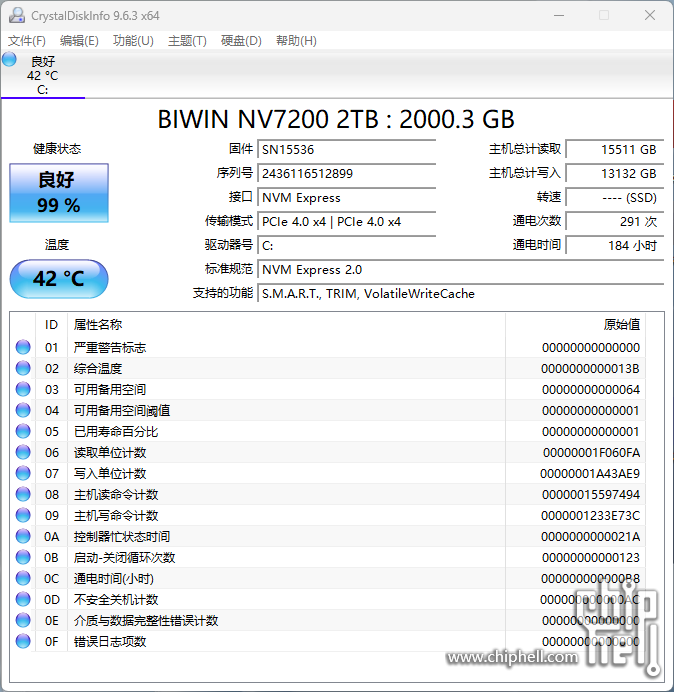Select the 通电时间(小时) attribute name
Screen dimensions: 674x692
pos(113,579)
